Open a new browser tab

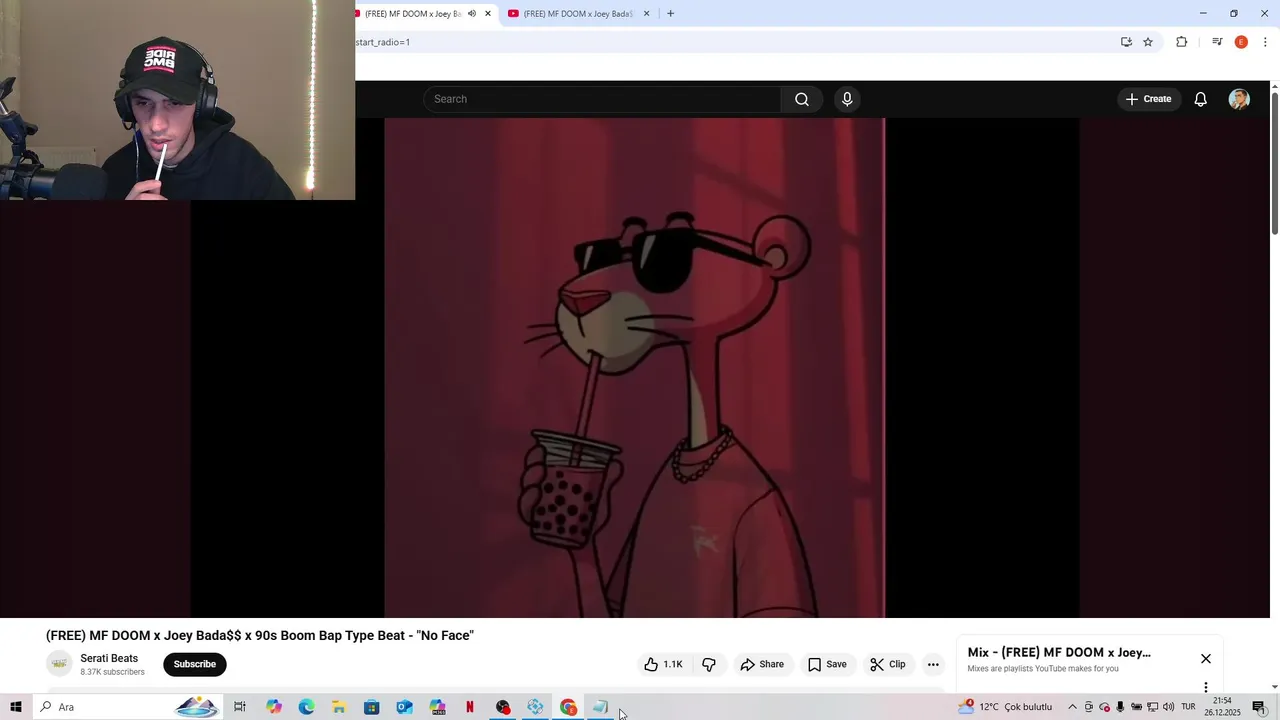670,14
